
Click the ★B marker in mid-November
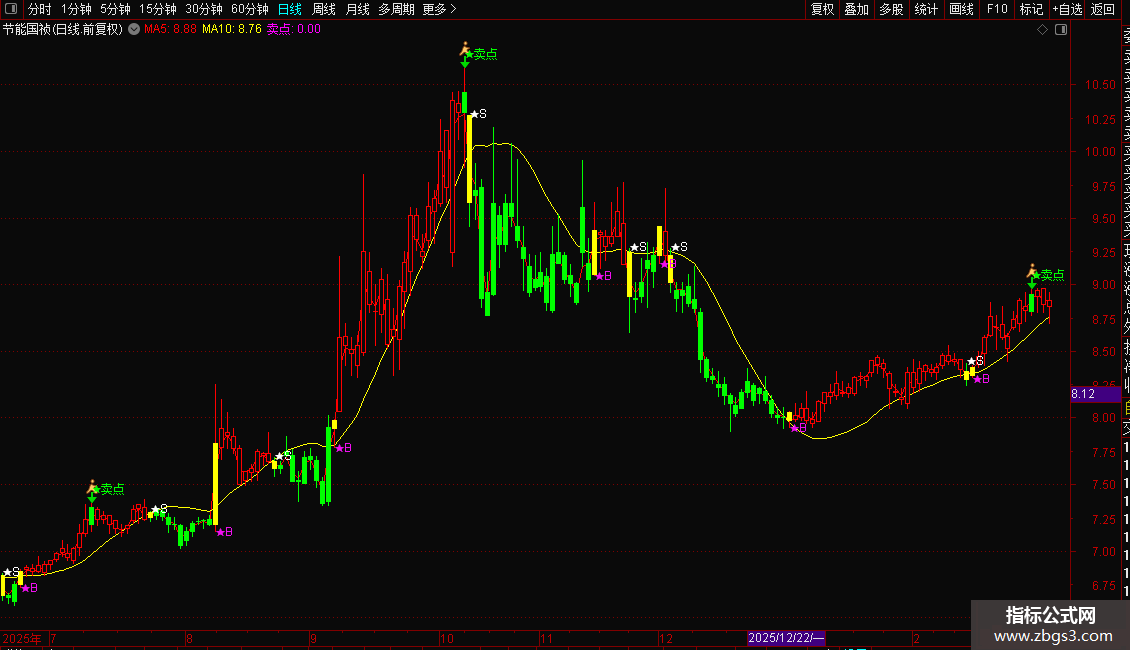(603, 276)
